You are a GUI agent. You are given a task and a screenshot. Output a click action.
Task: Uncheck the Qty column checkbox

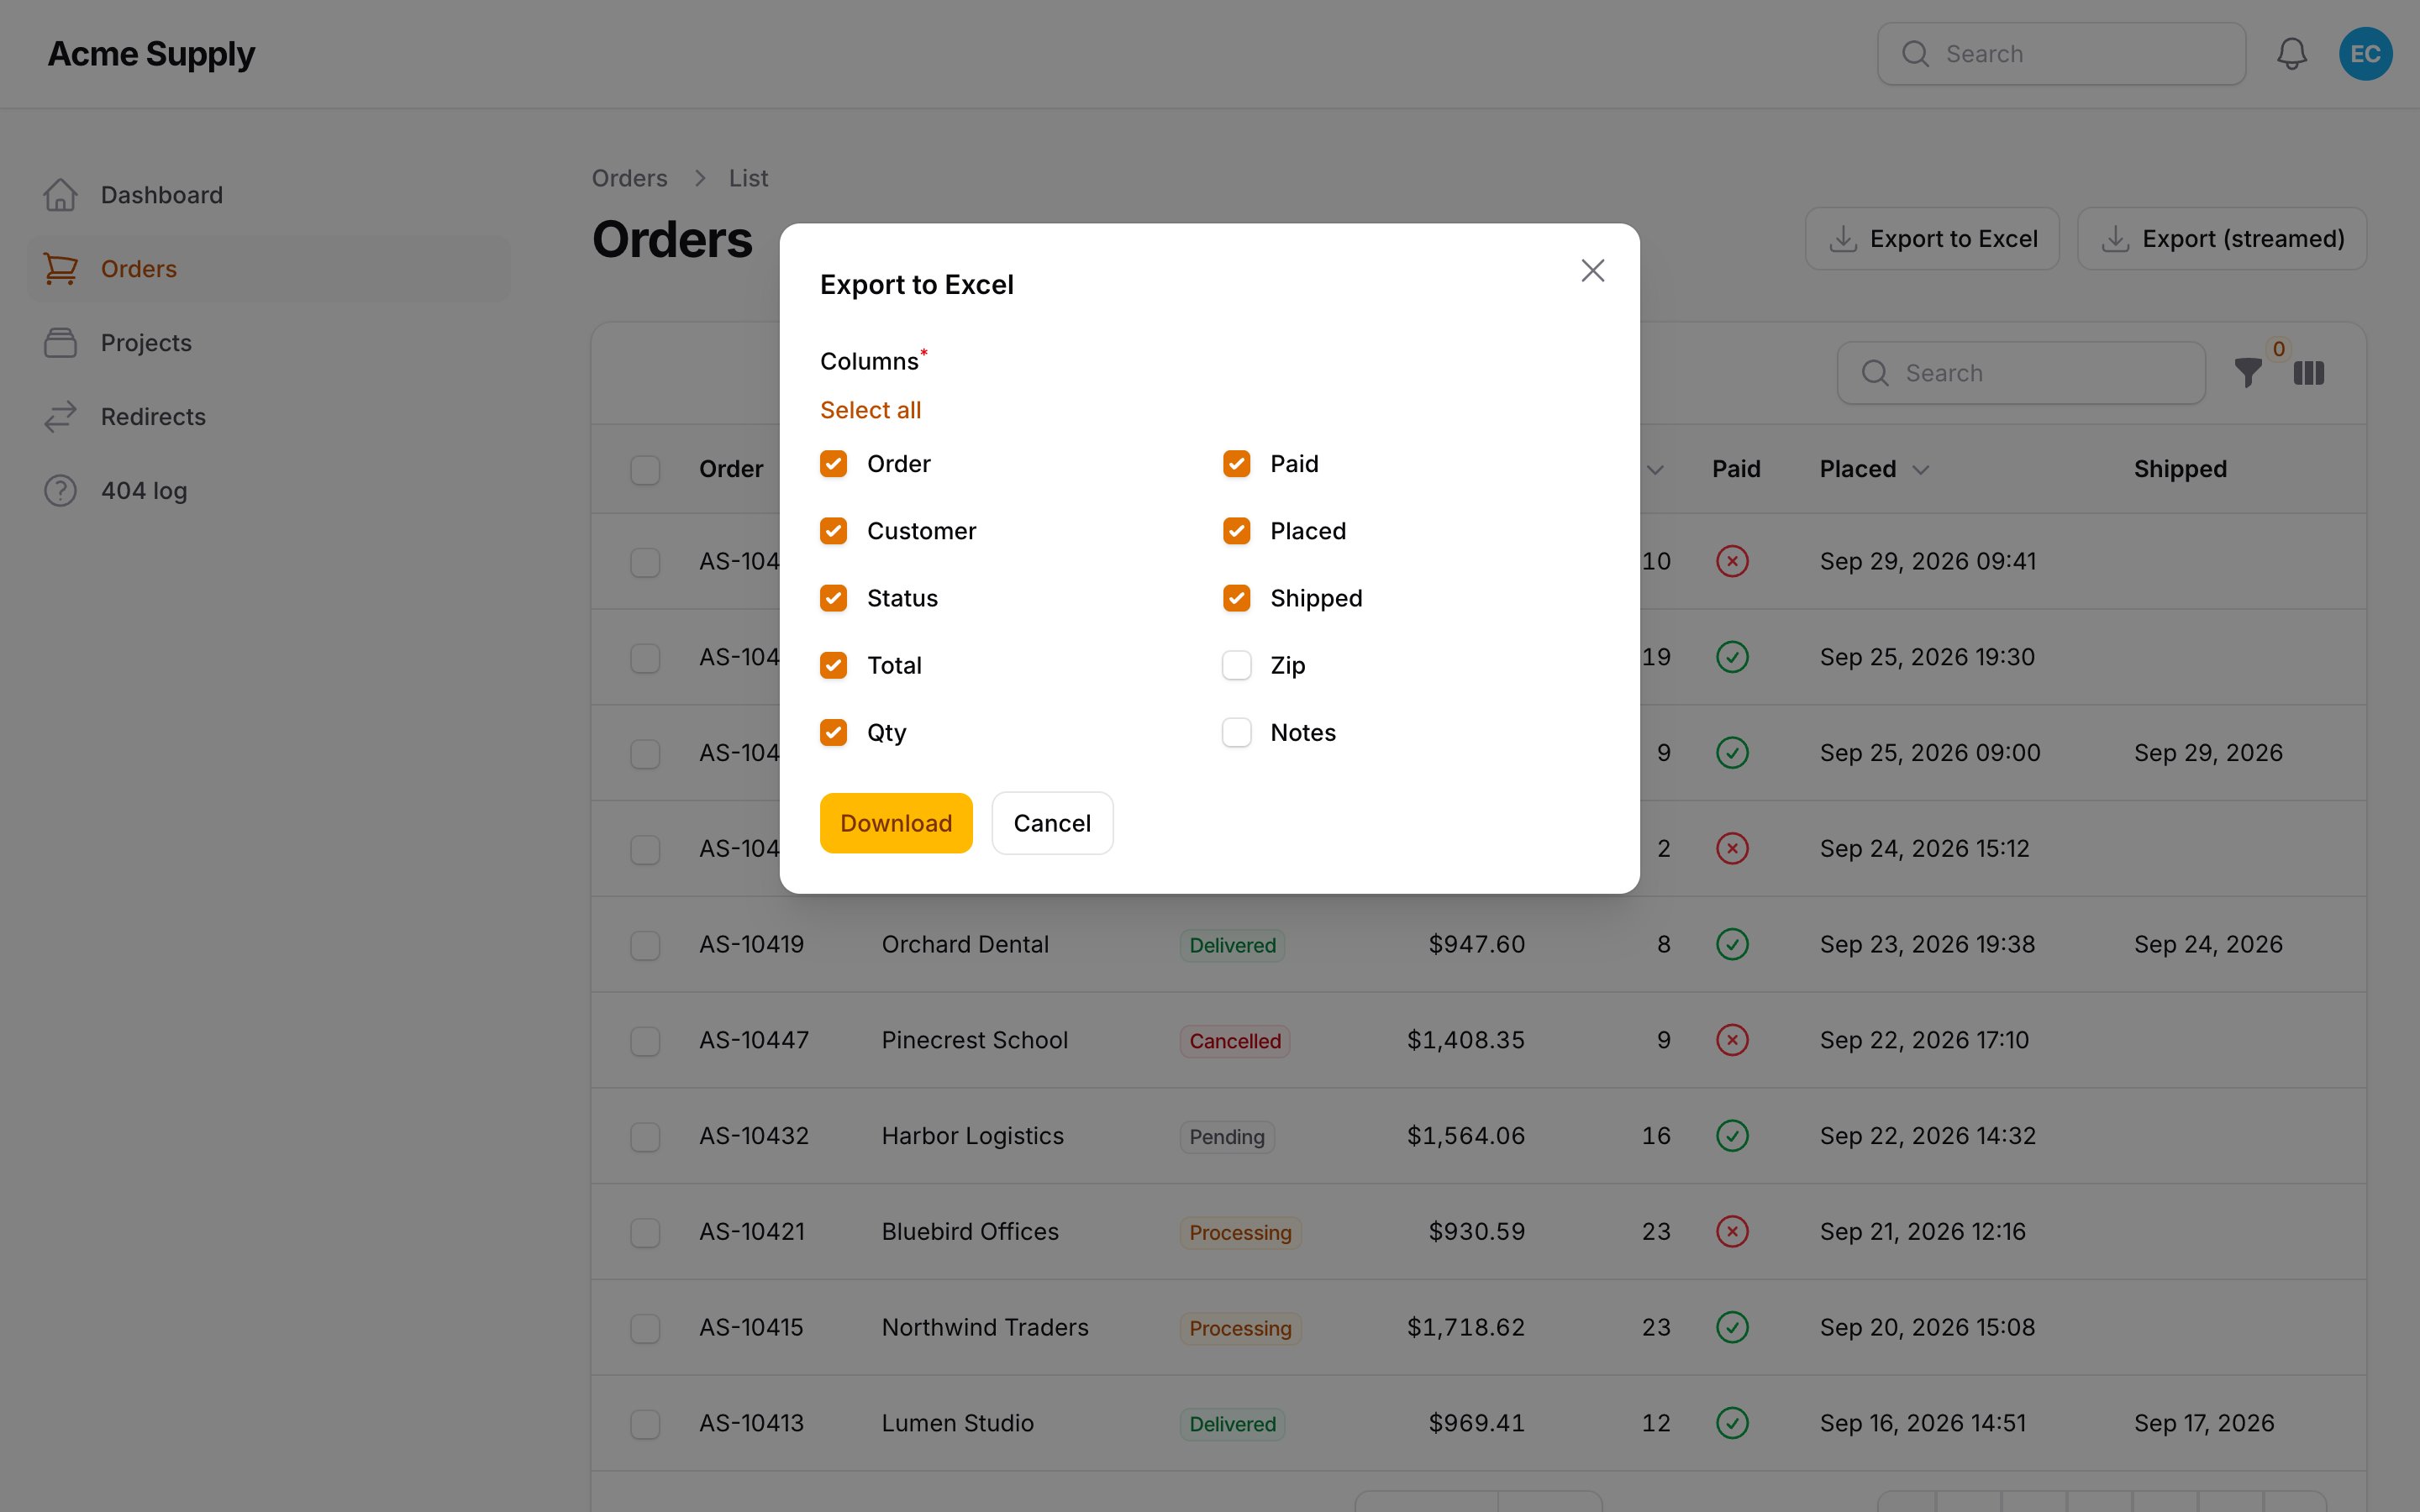coord(833,733)
